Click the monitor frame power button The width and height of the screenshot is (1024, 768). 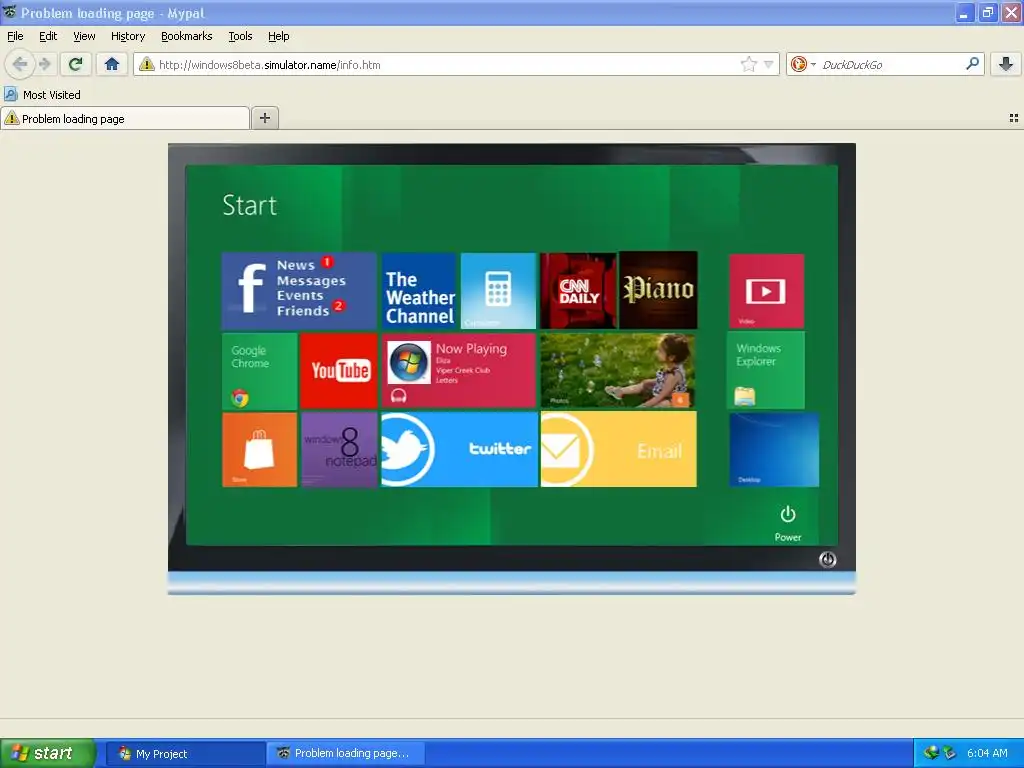tap(827, 560)
